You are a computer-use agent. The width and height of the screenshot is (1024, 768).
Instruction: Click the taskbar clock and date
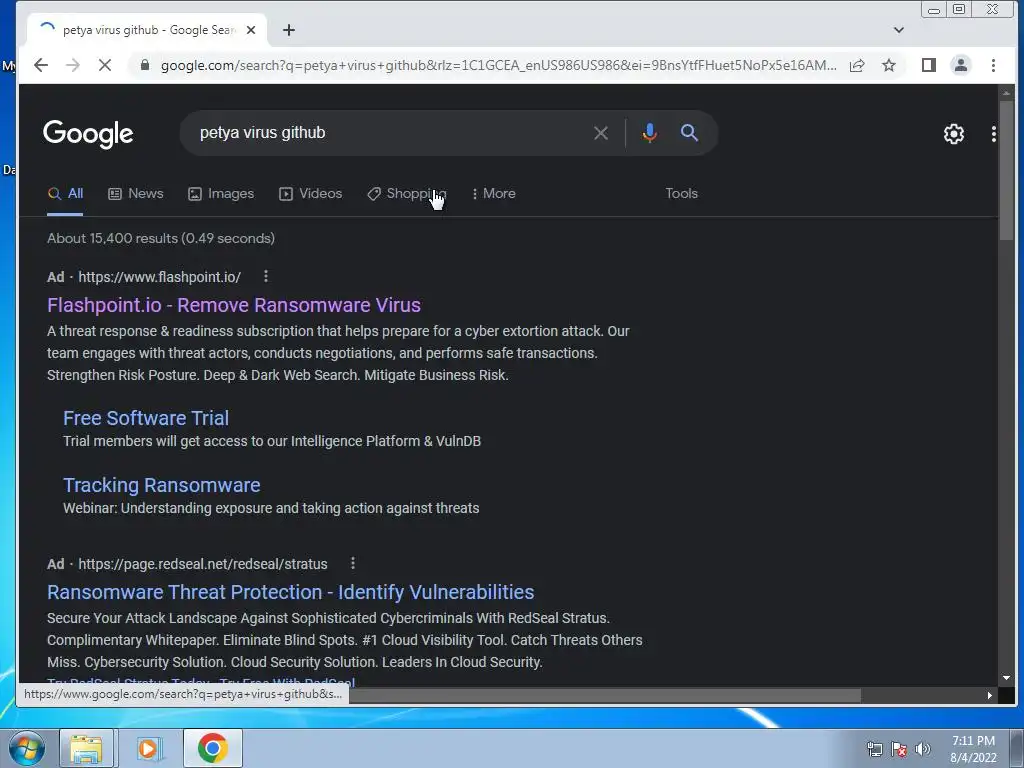973,749
